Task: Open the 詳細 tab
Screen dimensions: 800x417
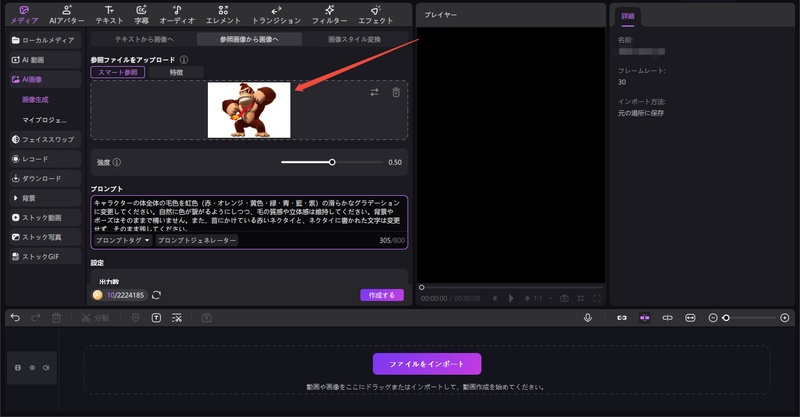Action: [628, 16]
